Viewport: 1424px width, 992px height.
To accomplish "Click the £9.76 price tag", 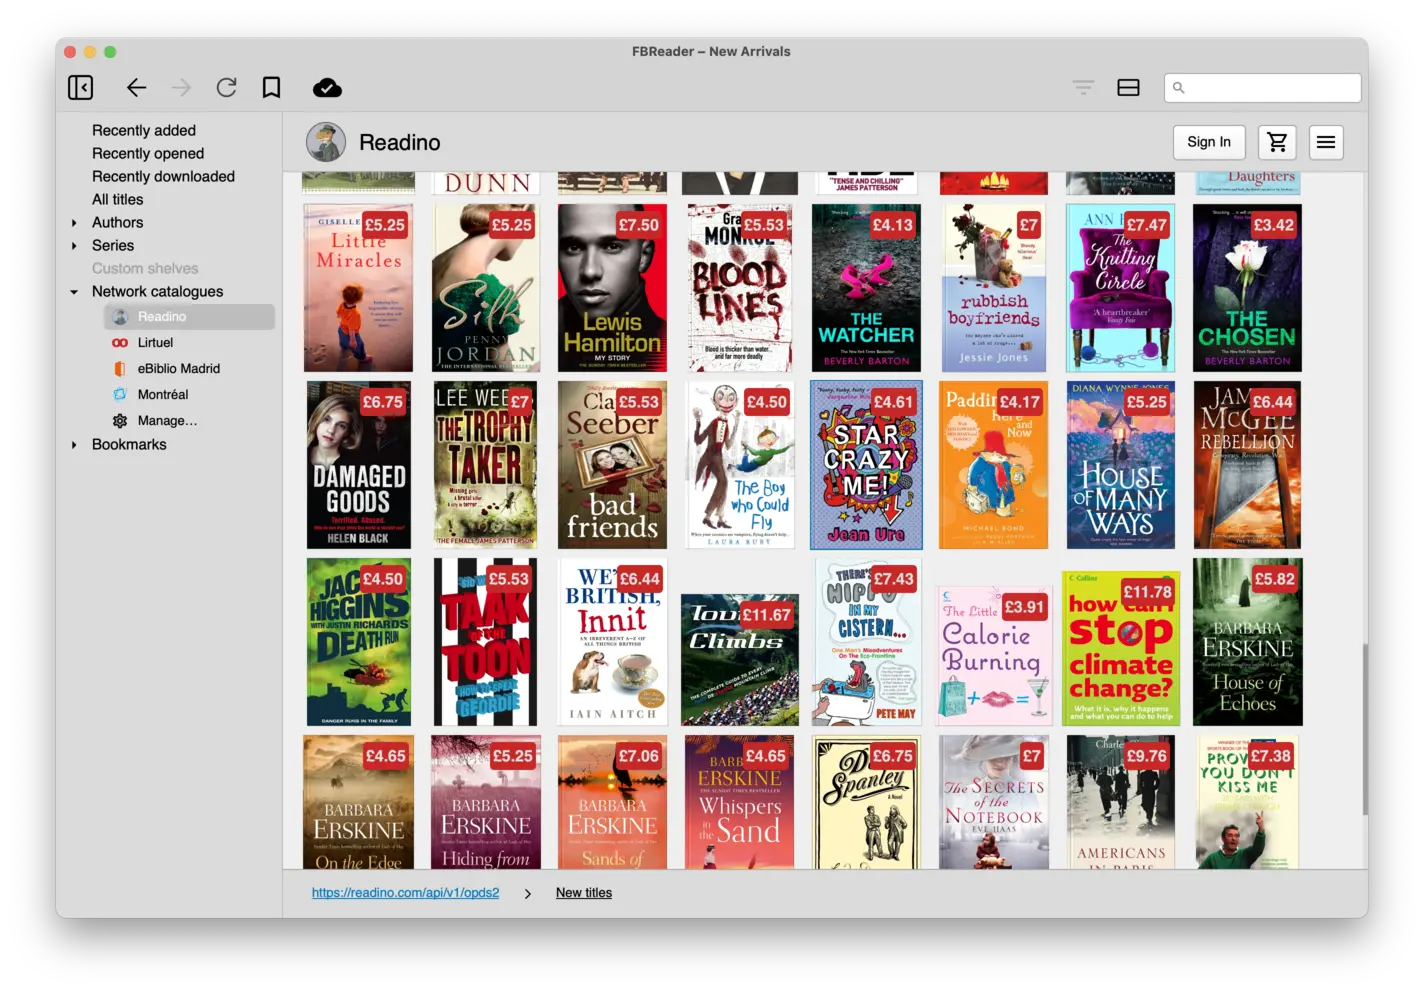I will point(1147,756).
